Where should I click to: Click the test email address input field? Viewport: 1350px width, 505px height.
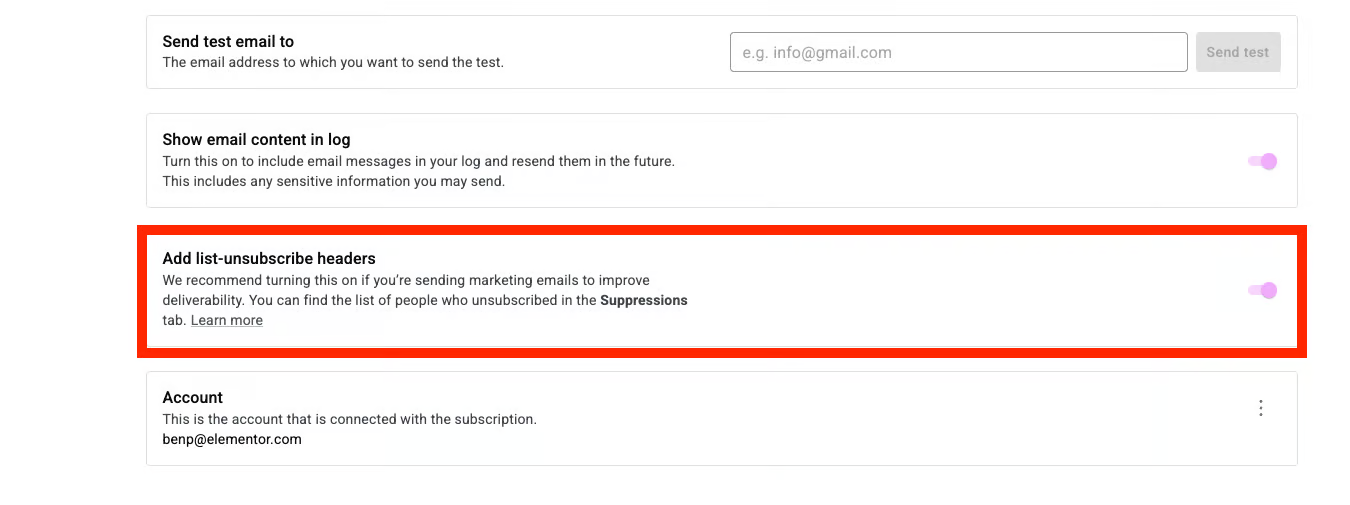point(958,52)
